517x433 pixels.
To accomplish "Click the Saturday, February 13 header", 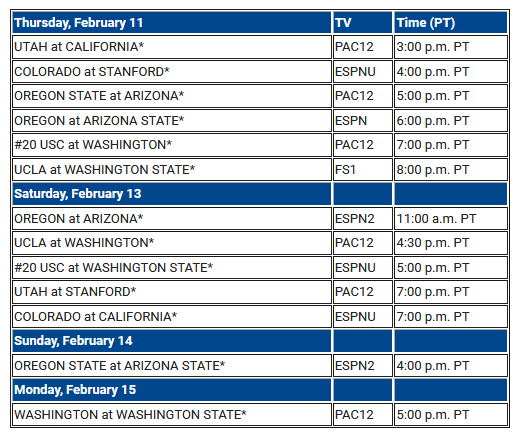I will click(x=172, y=194).
